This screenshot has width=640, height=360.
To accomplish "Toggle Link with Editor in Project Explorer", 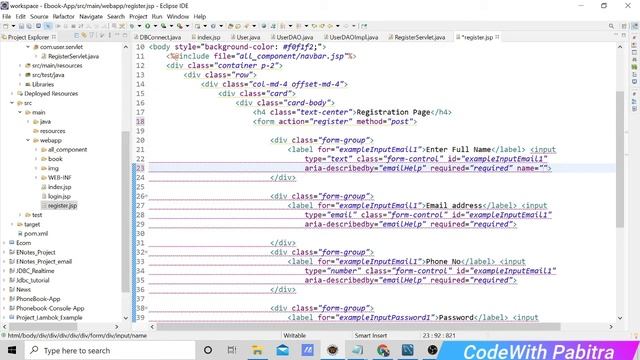I will tap(84, 36).
